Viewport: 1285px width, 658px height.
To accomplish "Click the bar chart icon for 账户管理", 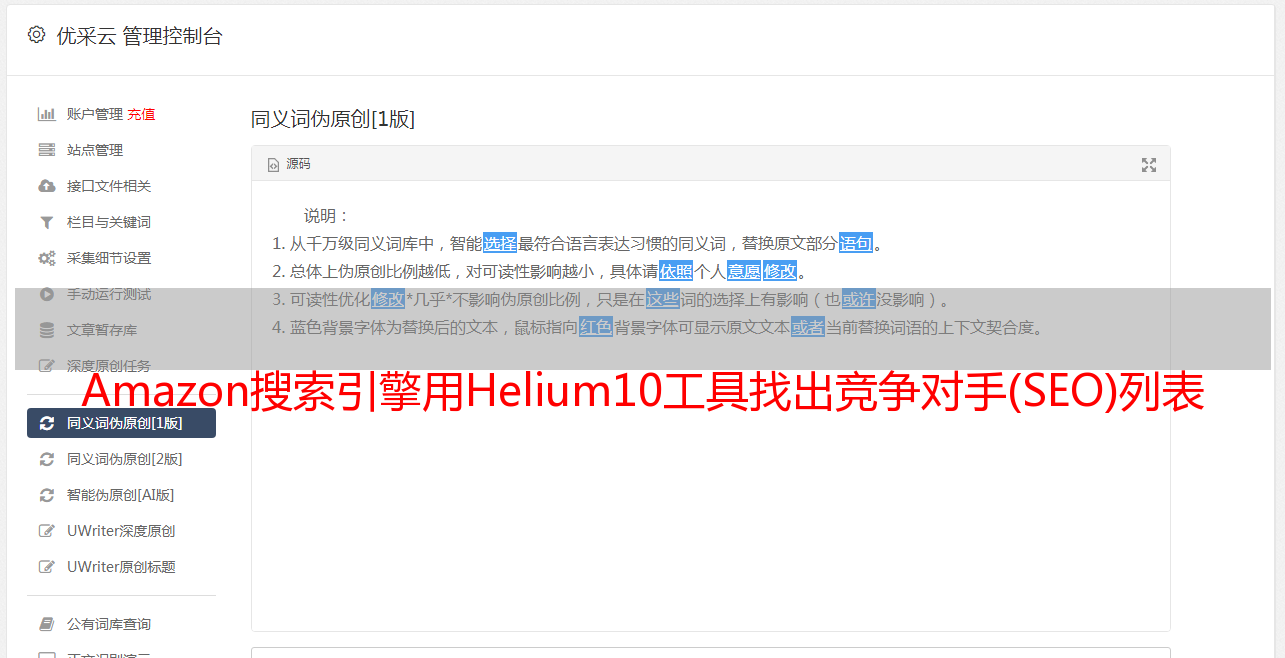I will pos(46,114).
